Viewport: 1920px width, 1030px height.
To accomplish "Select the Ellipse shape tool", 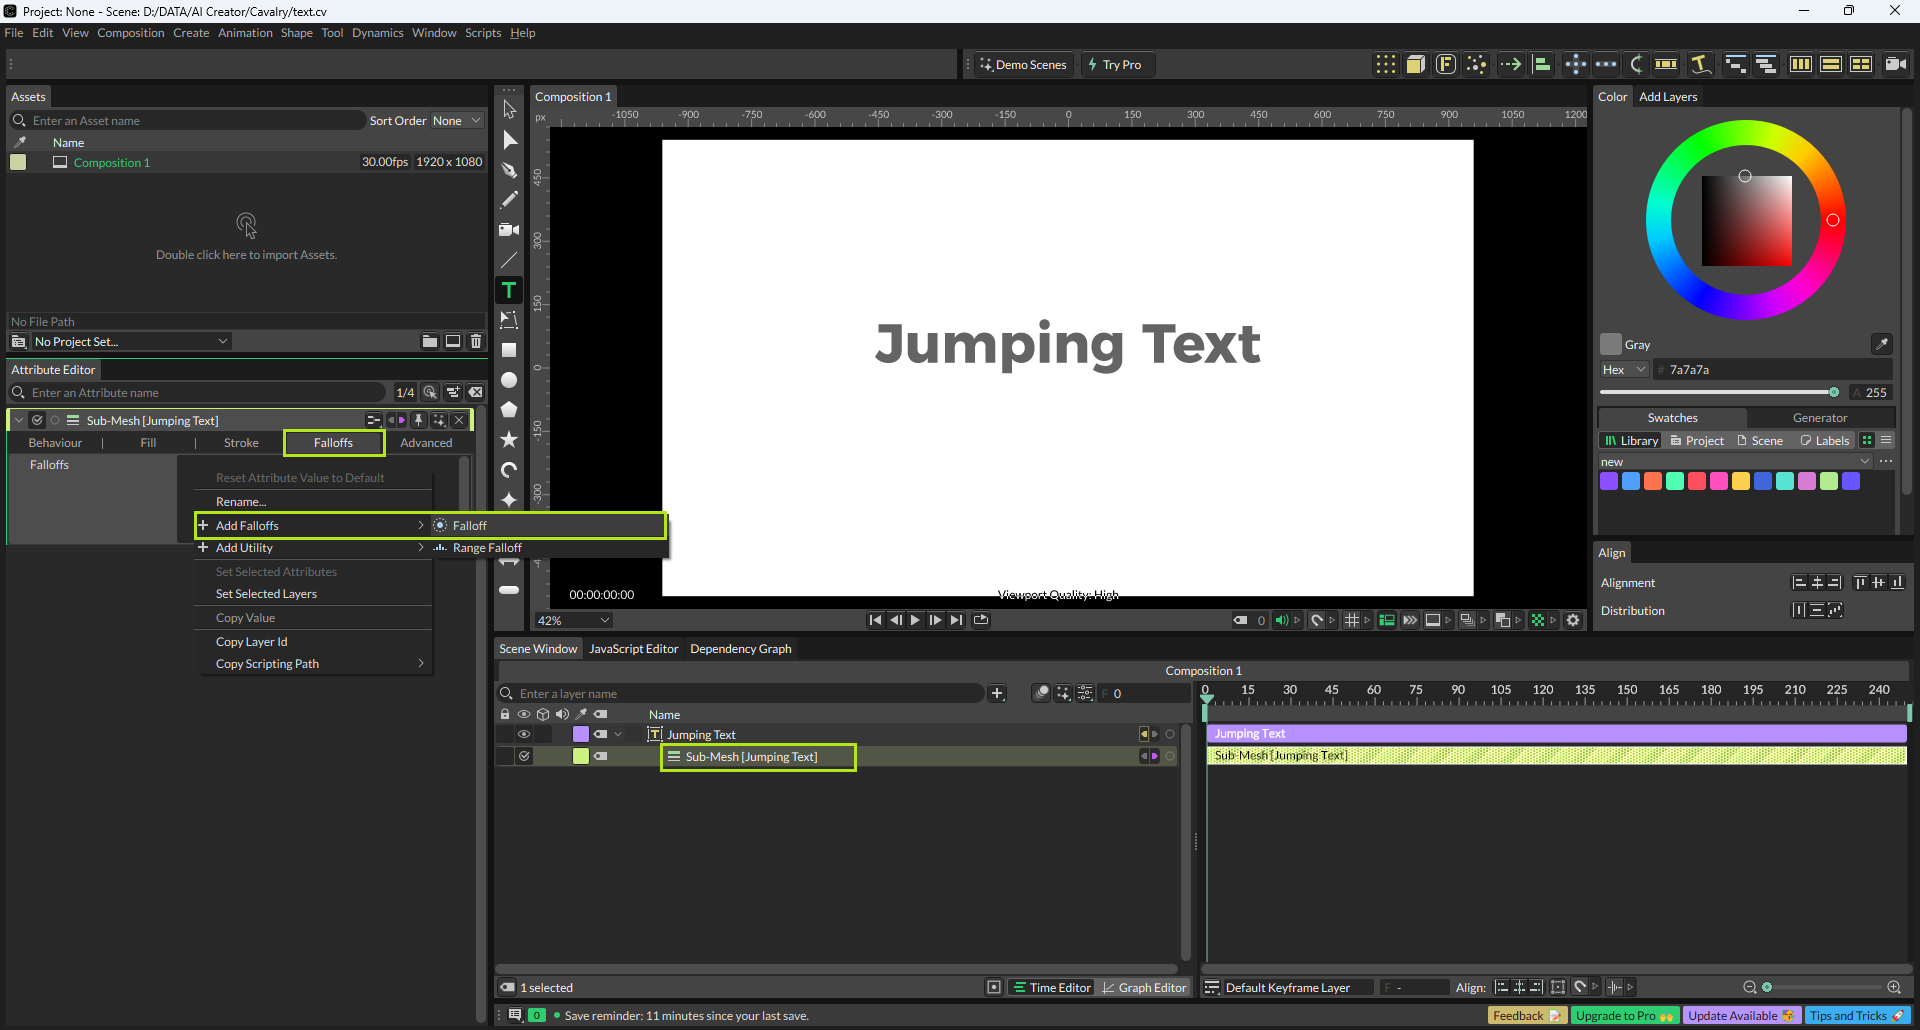I will (509, 380).
